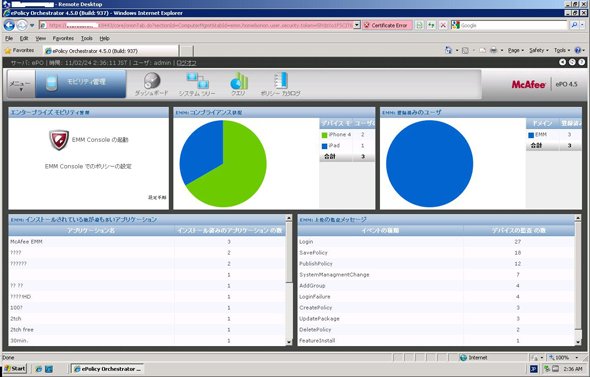
Task: Click the McAfee EMM application row
Action: coord(147,242)
